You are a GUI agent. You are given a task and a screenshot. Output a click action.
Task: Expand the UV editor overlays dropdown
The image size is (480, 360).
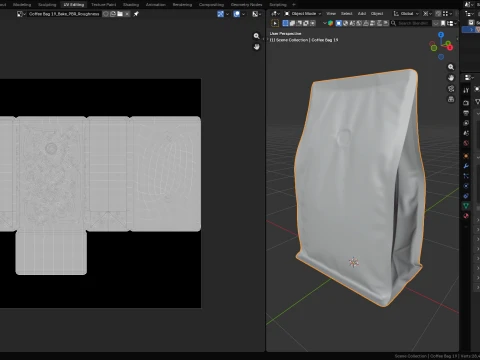pos(243,14)
